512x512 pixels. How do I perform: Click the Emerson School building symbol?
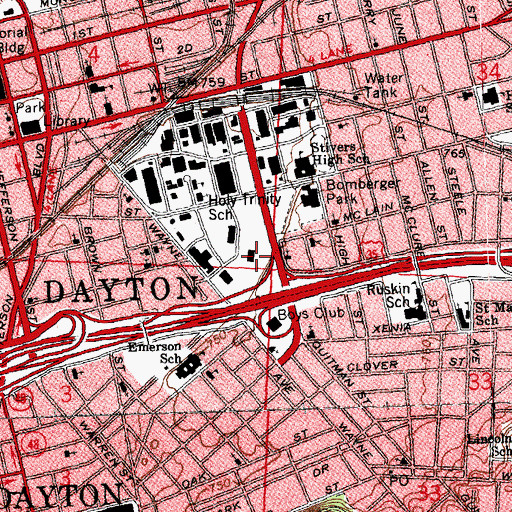click(x=189, y=367)
